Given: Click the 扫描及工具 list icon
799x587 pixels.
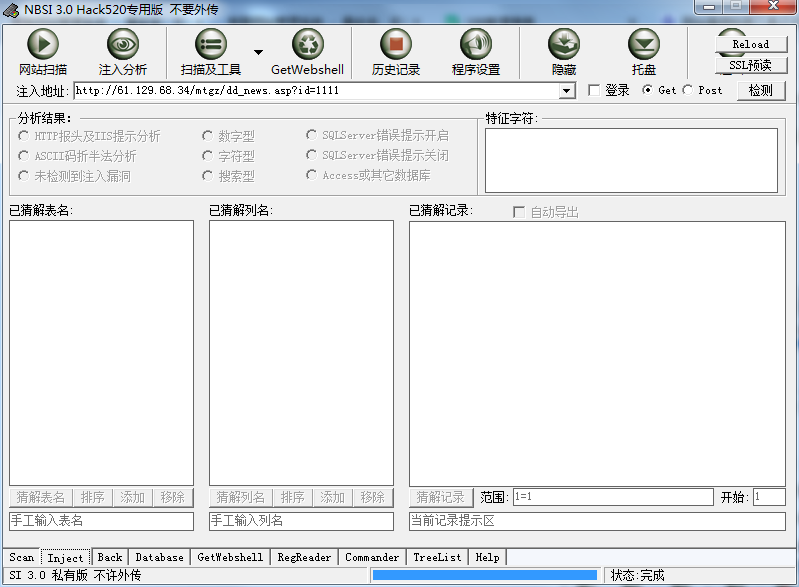Looking at the screenshot, I should [x=210, y=45].
